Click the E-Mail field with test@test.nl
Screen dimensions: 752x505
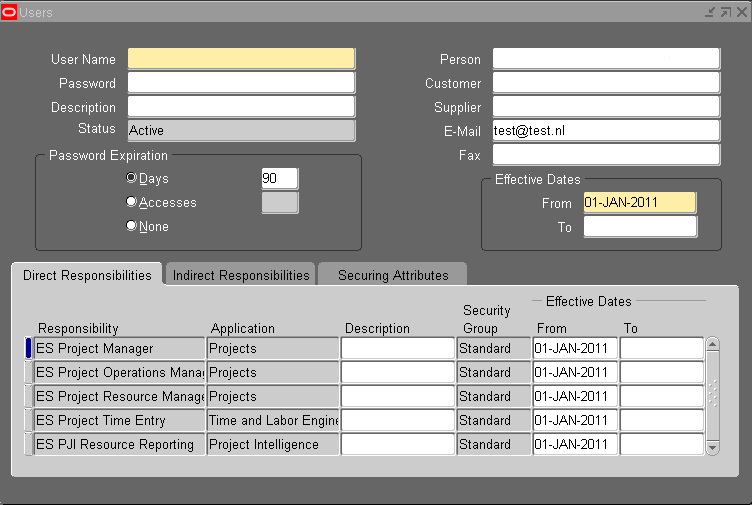coord(606,130)
